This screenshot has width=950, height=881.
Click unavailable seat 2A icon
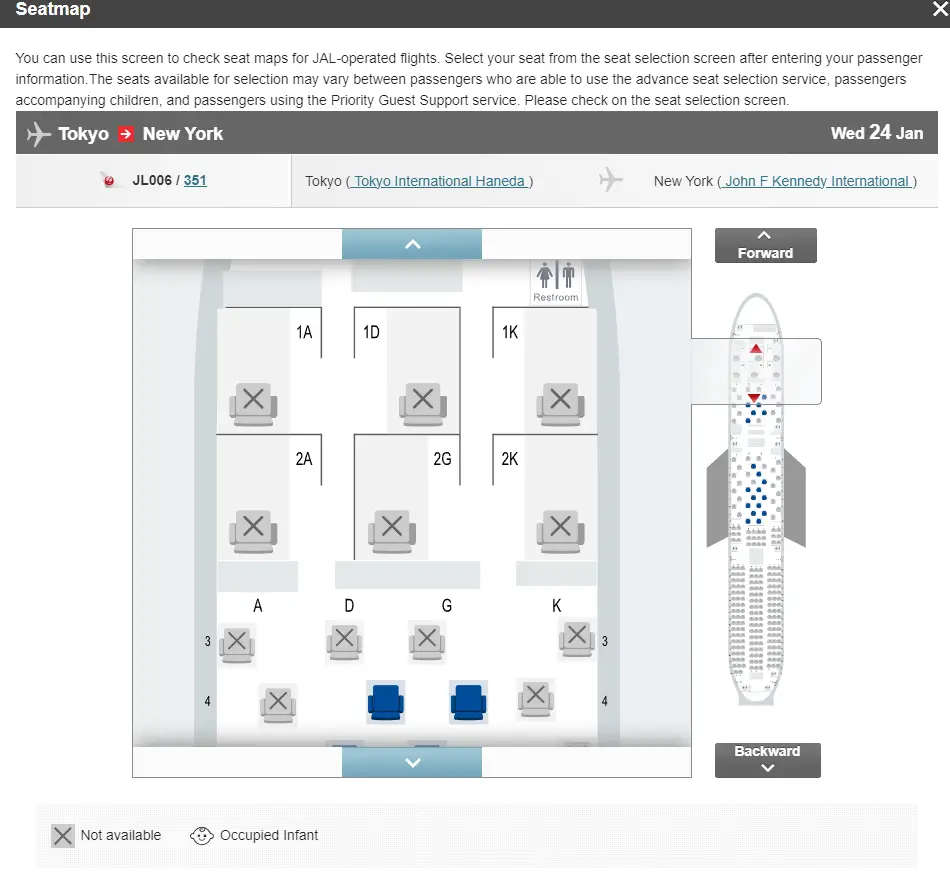click(x=253, y=528)
